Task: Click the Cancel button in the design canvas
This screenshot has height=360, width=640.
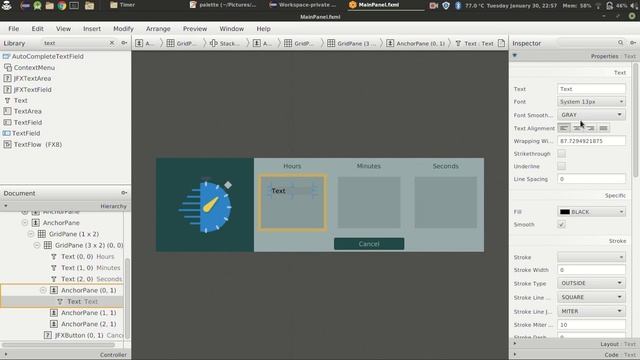Action: 369,244
